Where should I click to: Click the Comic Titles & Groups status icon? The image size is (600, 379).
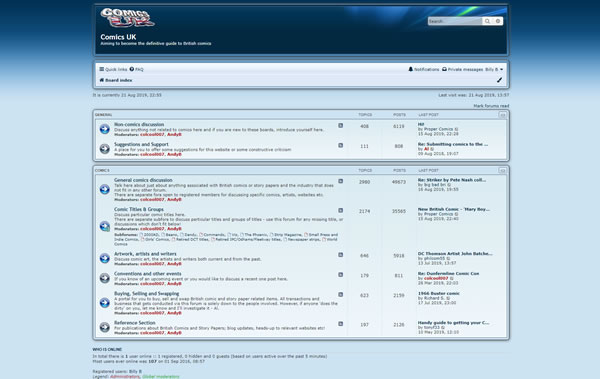pyautogui.click(x=105, y=226)
